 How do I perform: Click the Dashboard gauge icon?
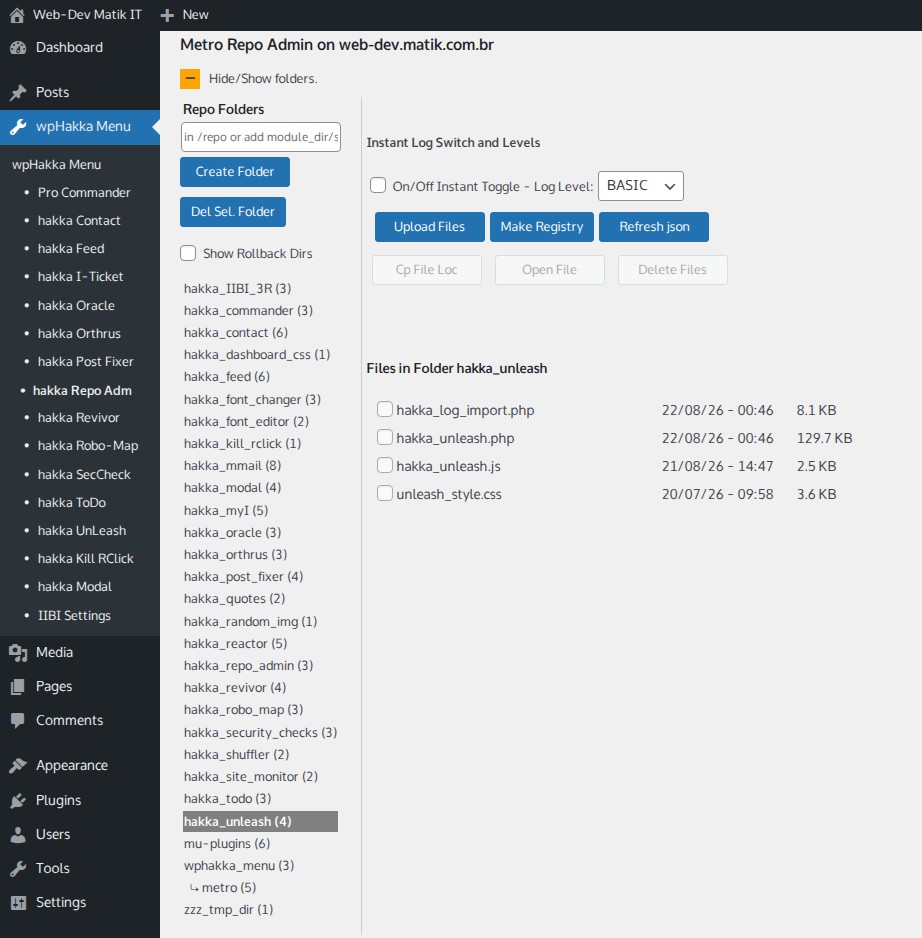(18, 48)
